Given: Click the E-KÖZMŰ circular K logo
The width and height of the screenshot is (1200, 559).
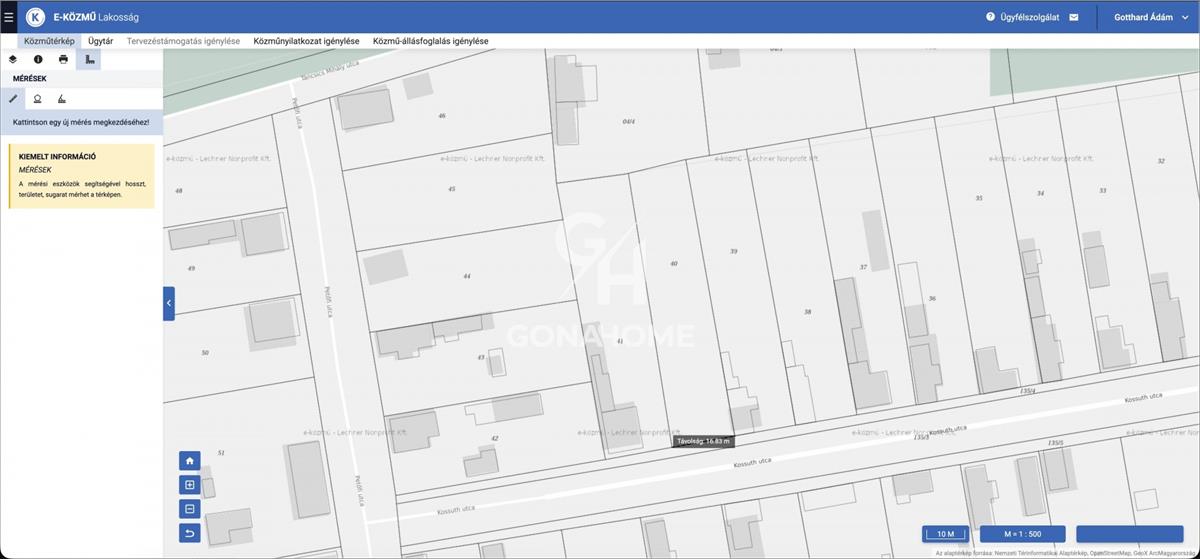Looking at the screenshot, I should pos(36,17).
